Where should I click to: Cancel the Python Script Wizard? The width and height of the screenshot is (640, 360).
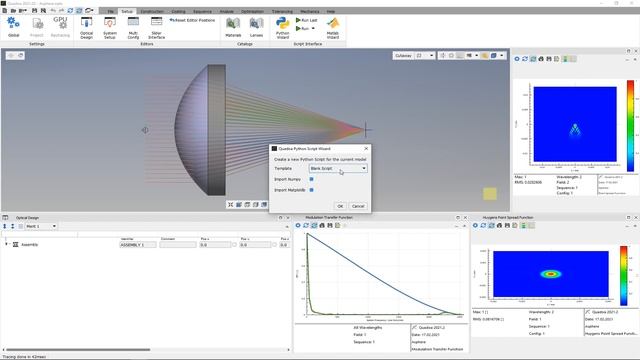coord(358,206)
